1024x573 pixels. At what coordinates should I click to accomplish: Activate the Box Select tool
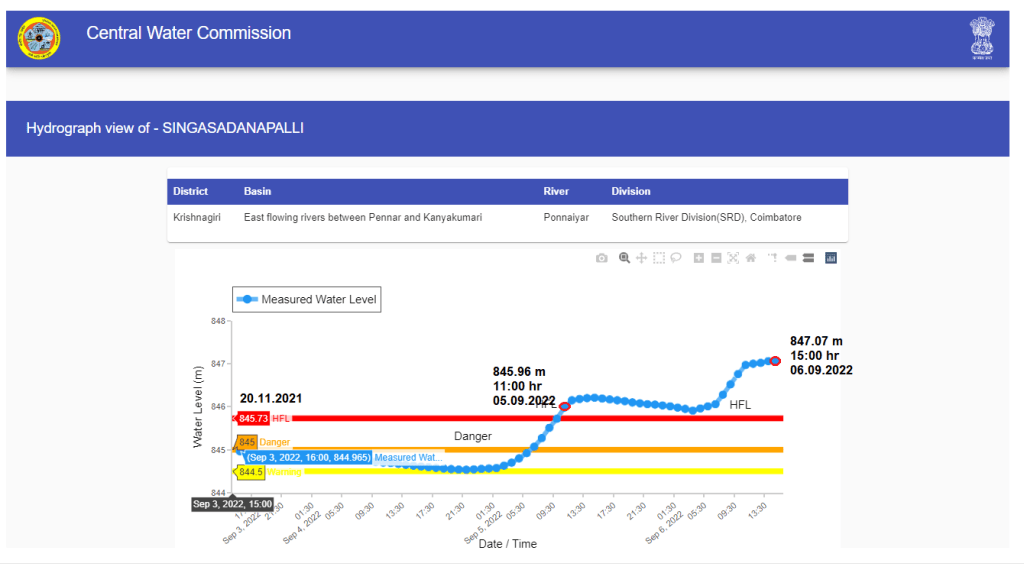(x=659, y=258)
